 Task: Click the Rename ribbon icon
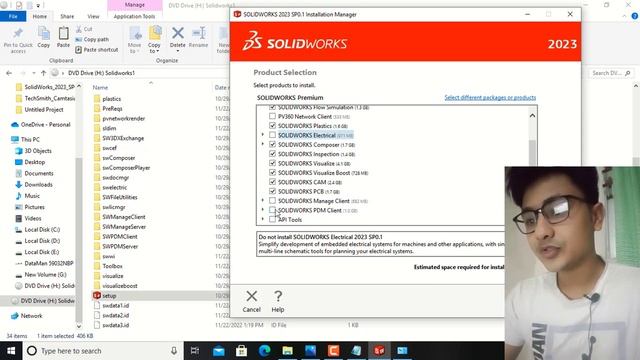coord(199,33)
